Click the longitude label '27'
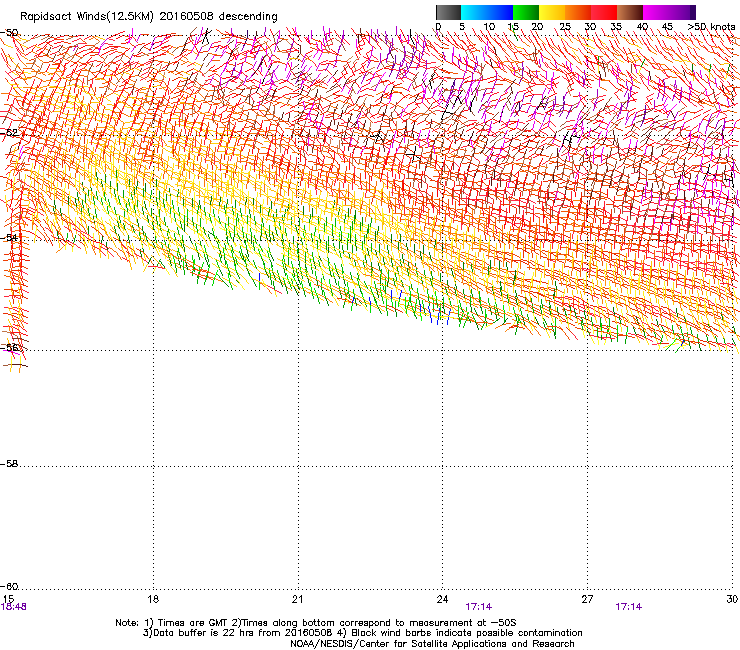740x650 pixels. (587, 599)
